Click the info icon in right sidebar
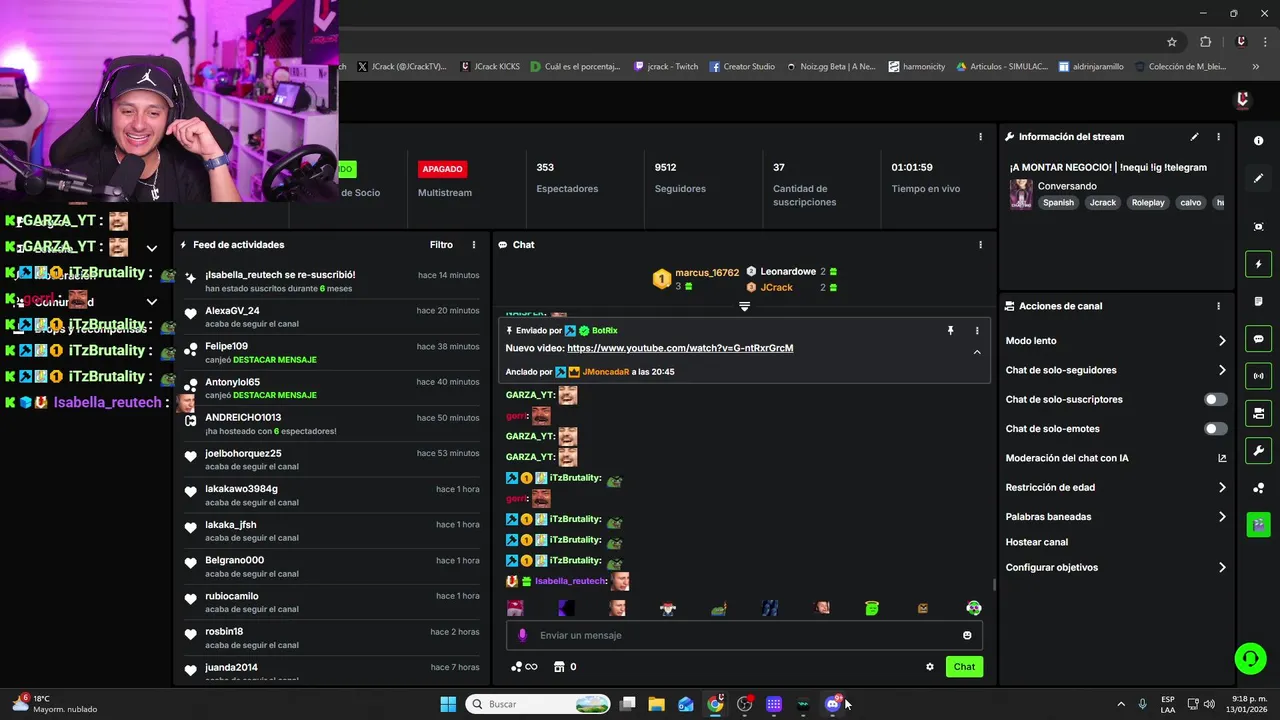The width and height of the screenshot is (1280, 720). 1258,141
